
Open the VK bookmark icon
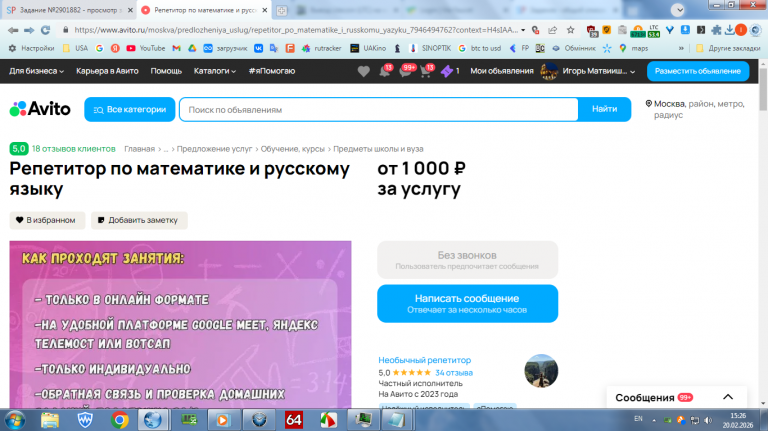coord(258,48)
